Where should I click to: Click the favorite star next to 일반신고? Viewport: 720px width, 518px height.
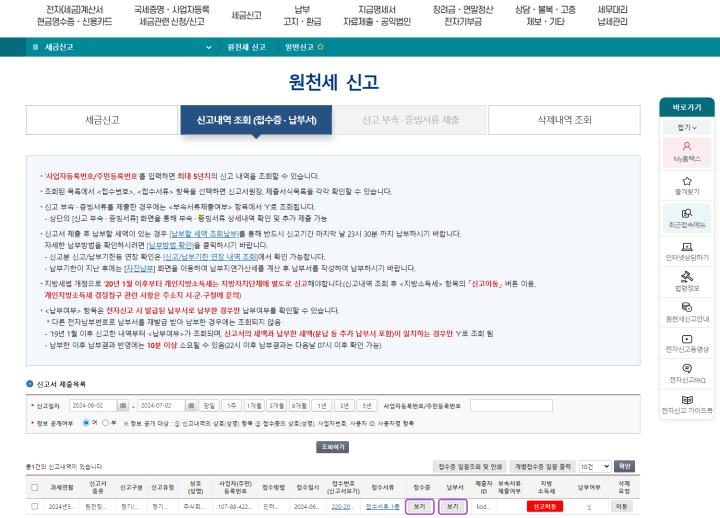click(x=321, y=47)
